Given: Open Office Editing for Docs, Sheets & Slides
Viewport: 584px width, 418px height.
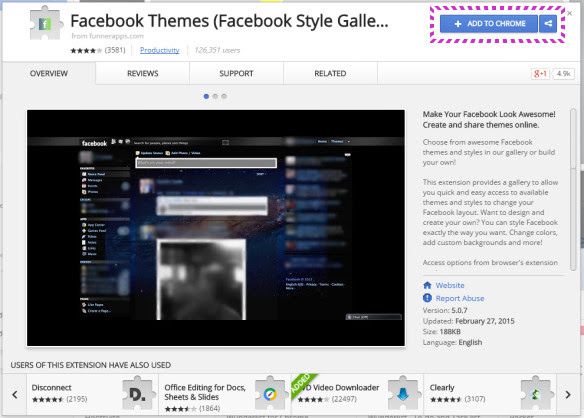Looking at the screenshot, I should (225, 395).
